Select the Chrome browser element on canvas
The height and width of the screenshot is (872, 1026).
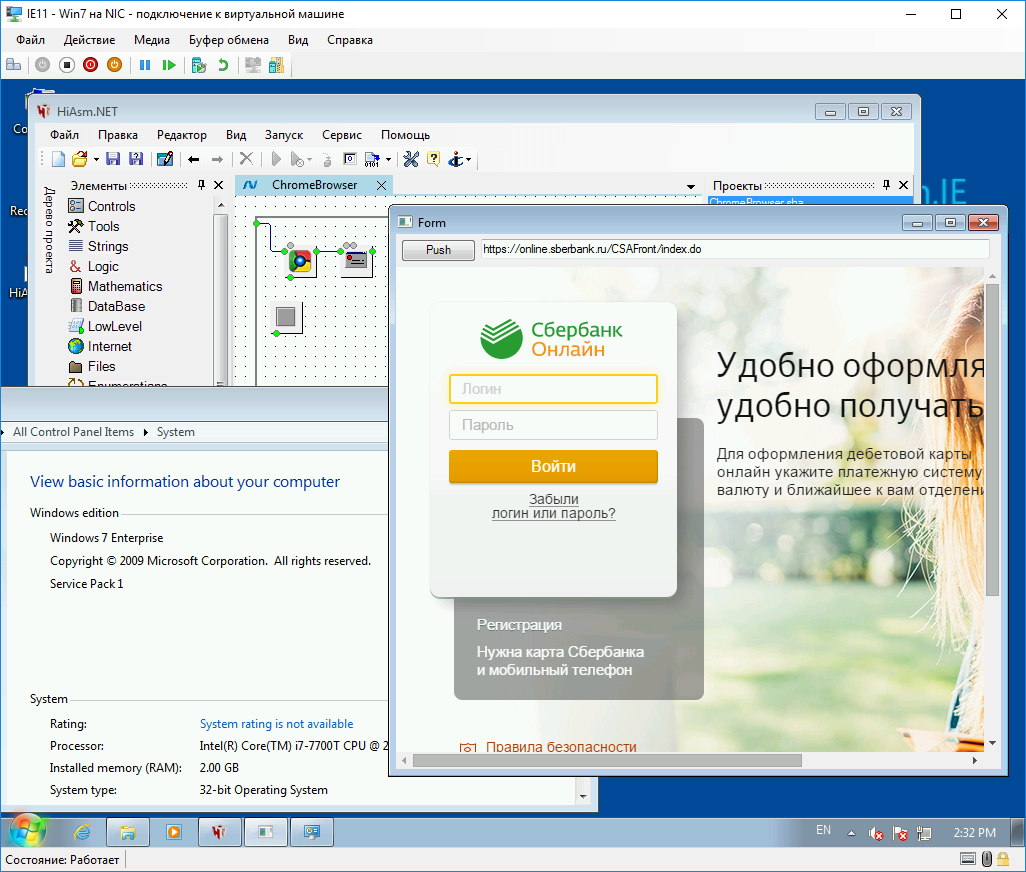click(299, 261)
